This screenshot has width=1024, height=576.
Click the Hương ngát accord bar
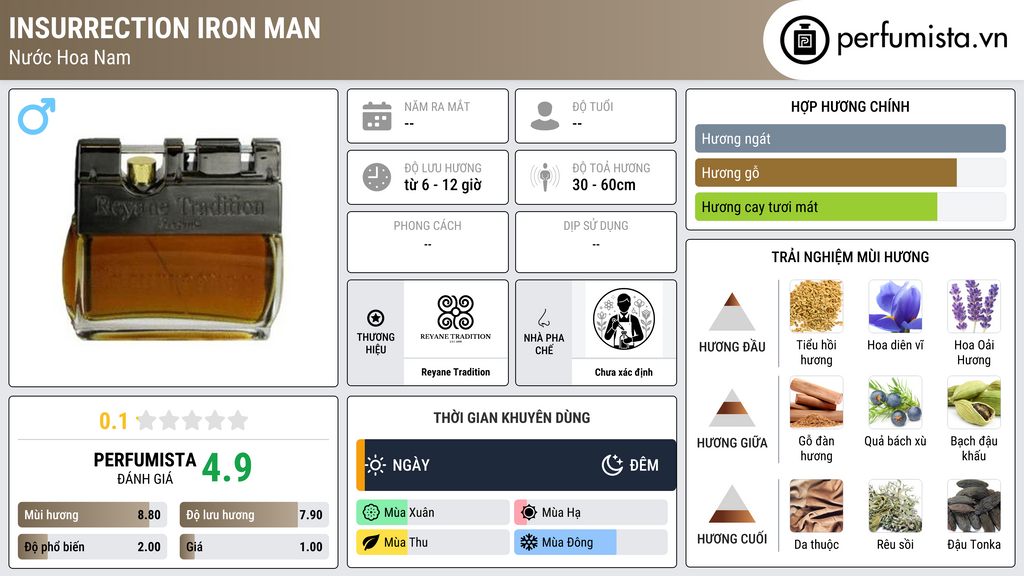point(850,138)
